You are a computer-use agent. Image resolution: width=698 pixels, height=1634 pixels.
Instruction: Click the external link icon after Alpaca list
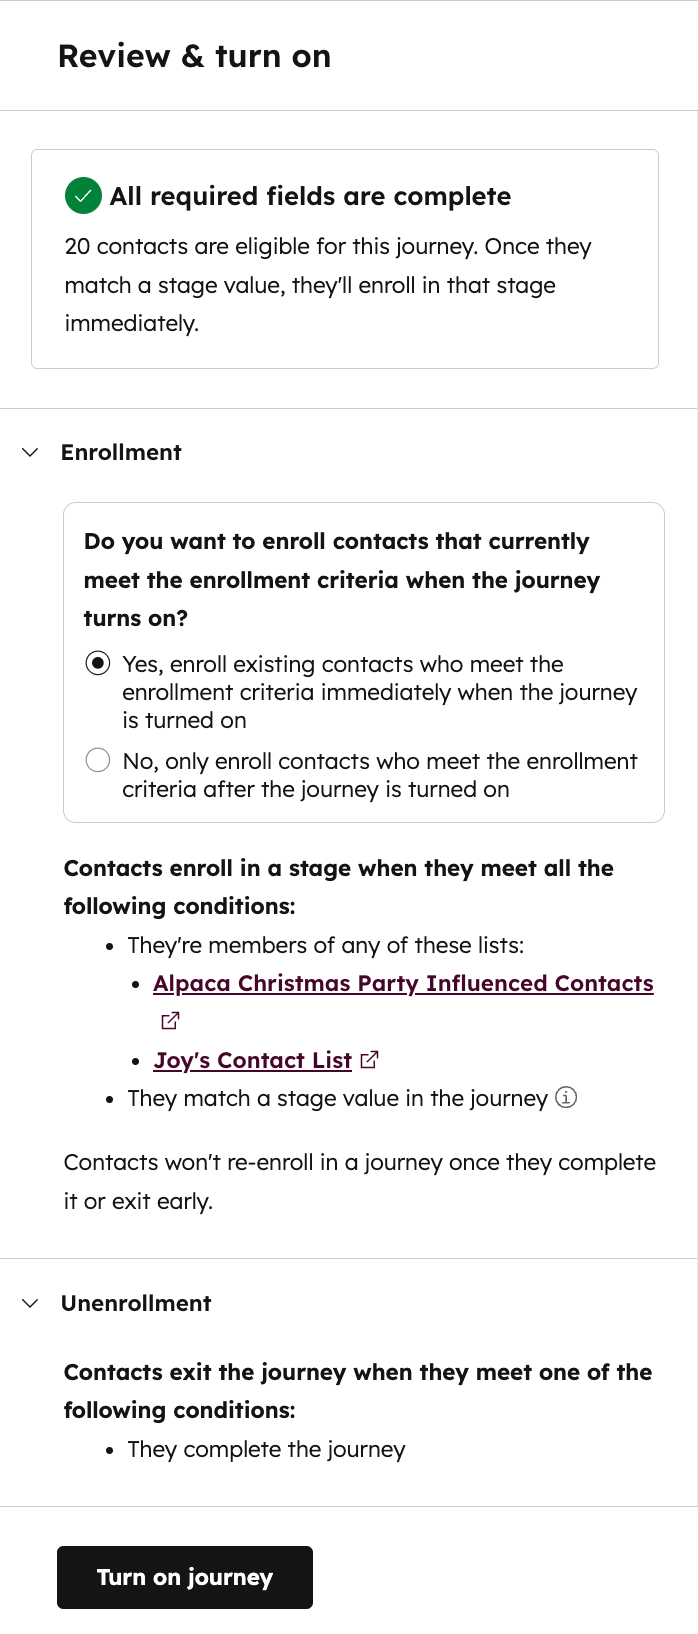[x=169, y=1020]
